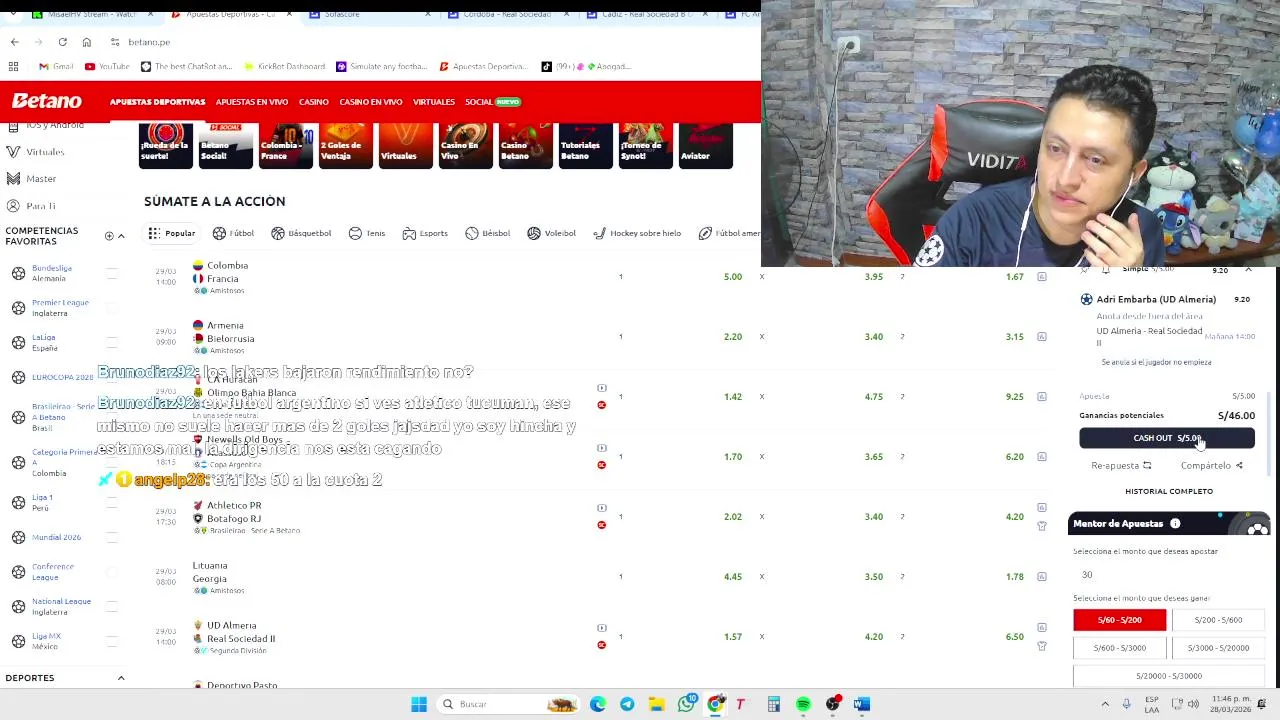Click the Re-apuesta repeat icon
This screenshot has height=720, width=1280.
click(x=1147, y=465)
